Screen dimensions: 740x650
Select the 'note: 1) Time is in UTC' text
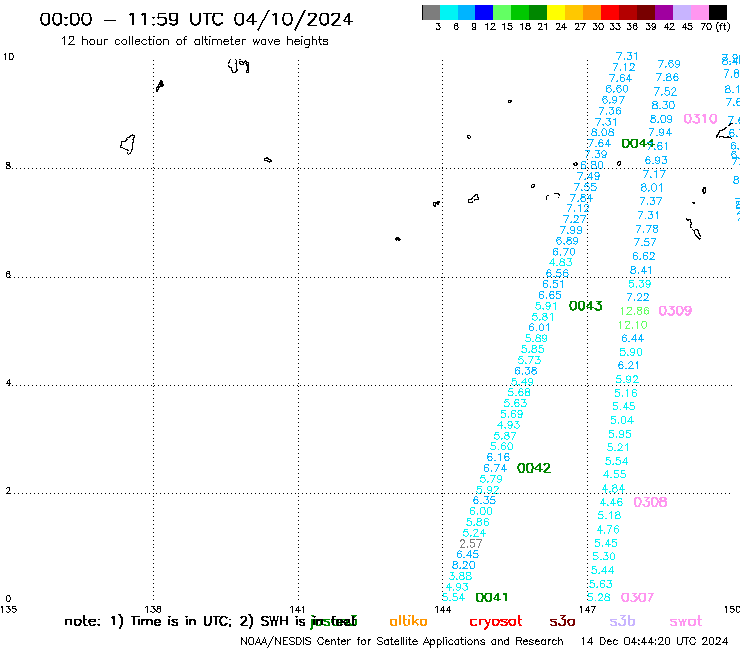click(x=148, y=621)
